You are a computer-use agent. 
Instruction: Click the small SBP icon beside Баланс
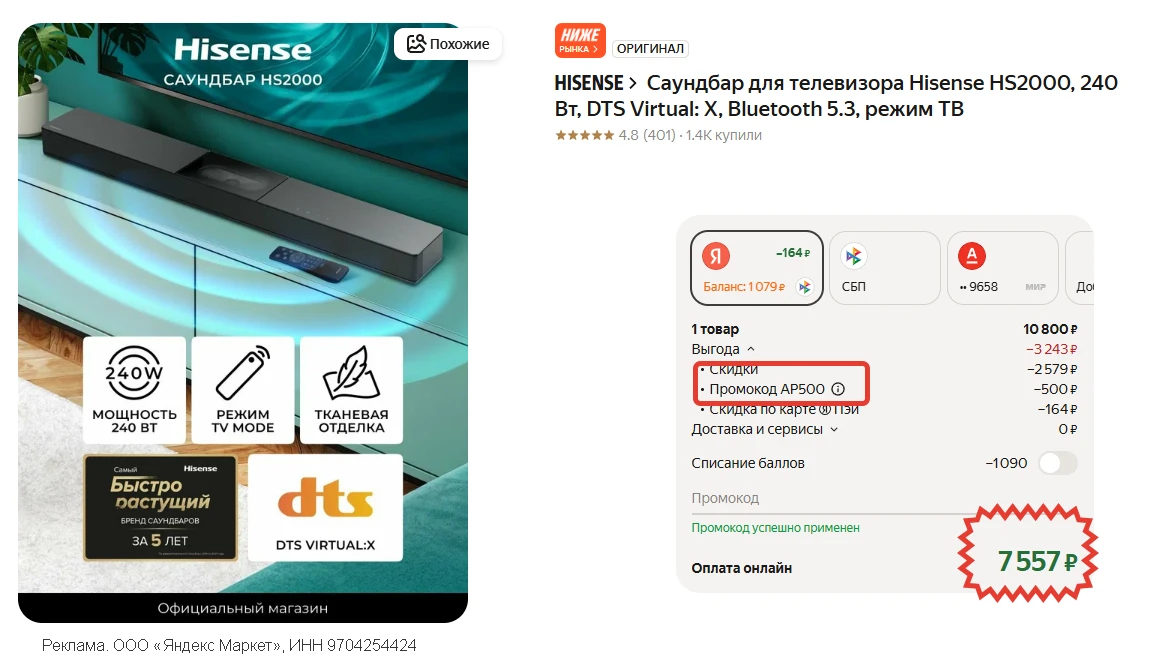click(804, 286)
